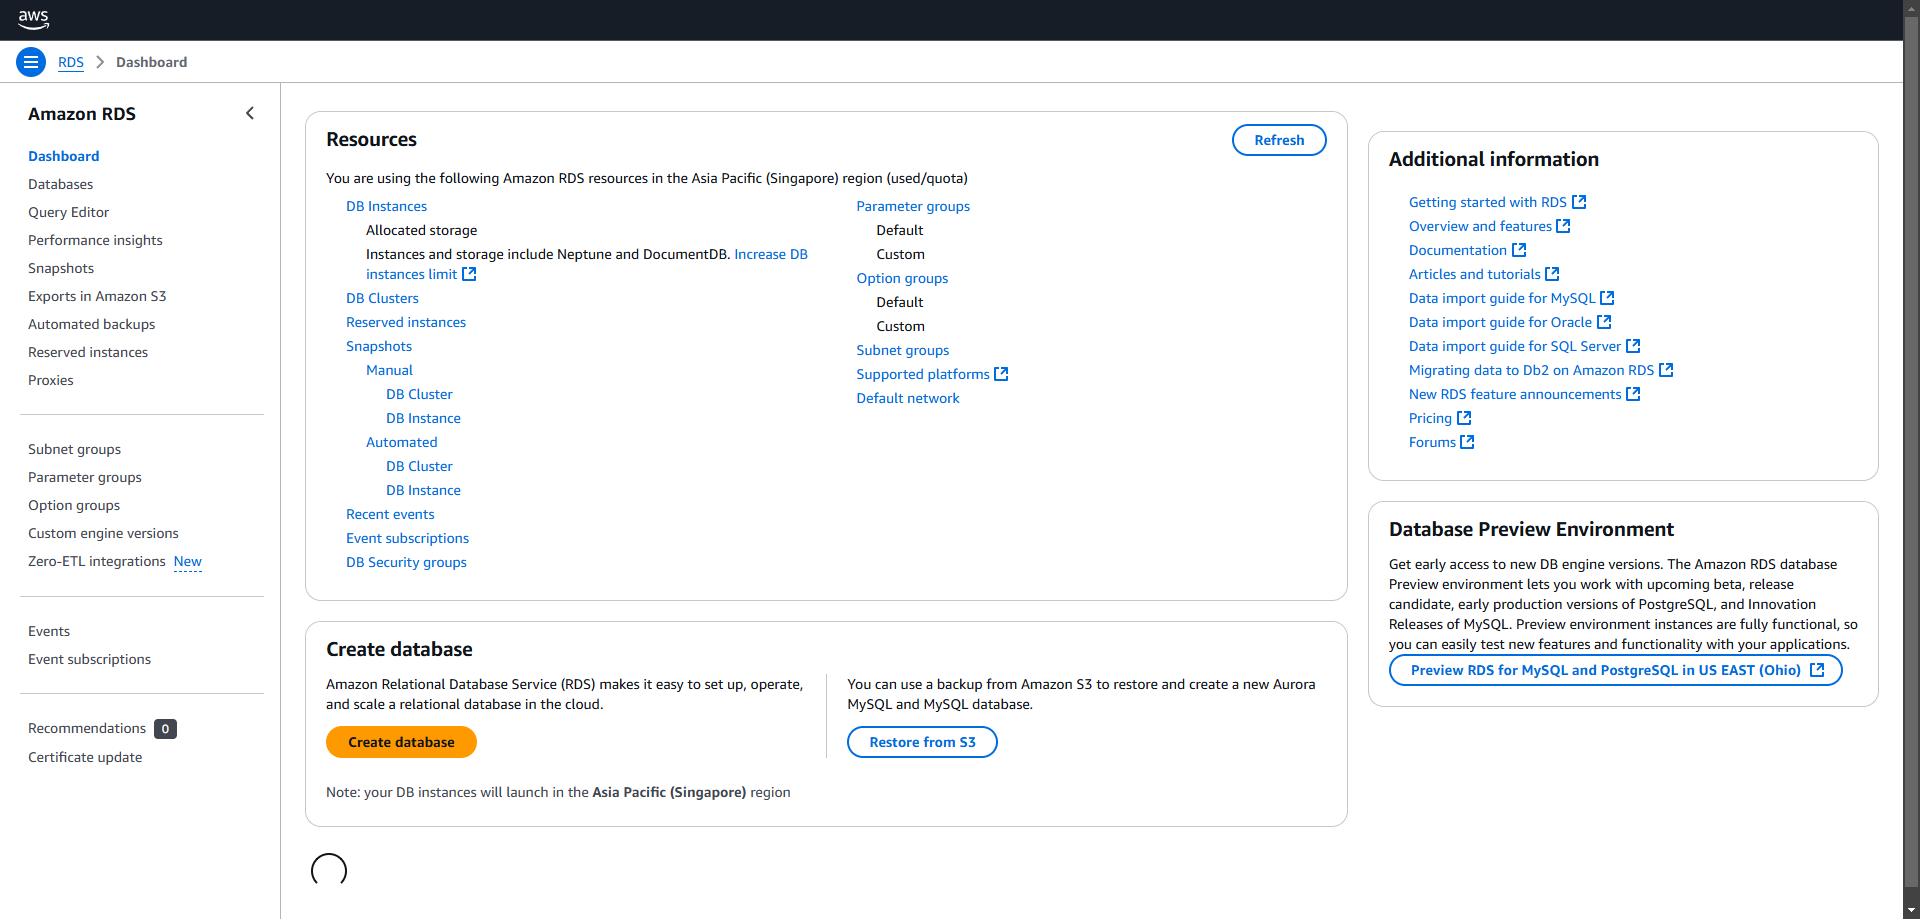Click the AWS logo in the top bar
This screenshot has width=1920, height=919.
[x=33, y=18]
